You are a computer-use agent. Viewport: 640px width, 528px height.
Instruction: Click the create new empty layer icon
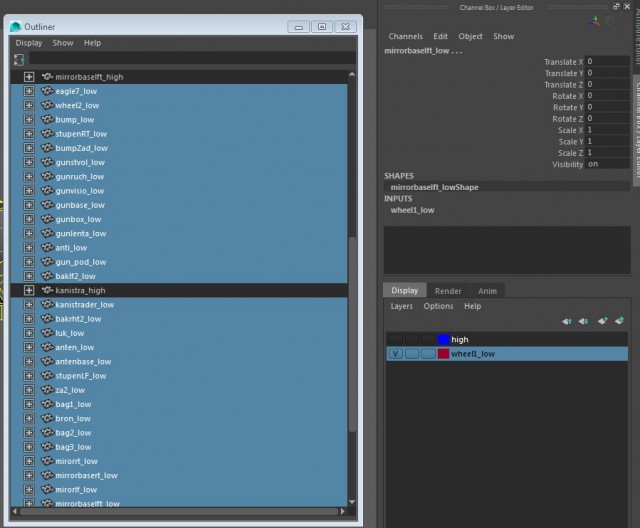coord(602,321)
